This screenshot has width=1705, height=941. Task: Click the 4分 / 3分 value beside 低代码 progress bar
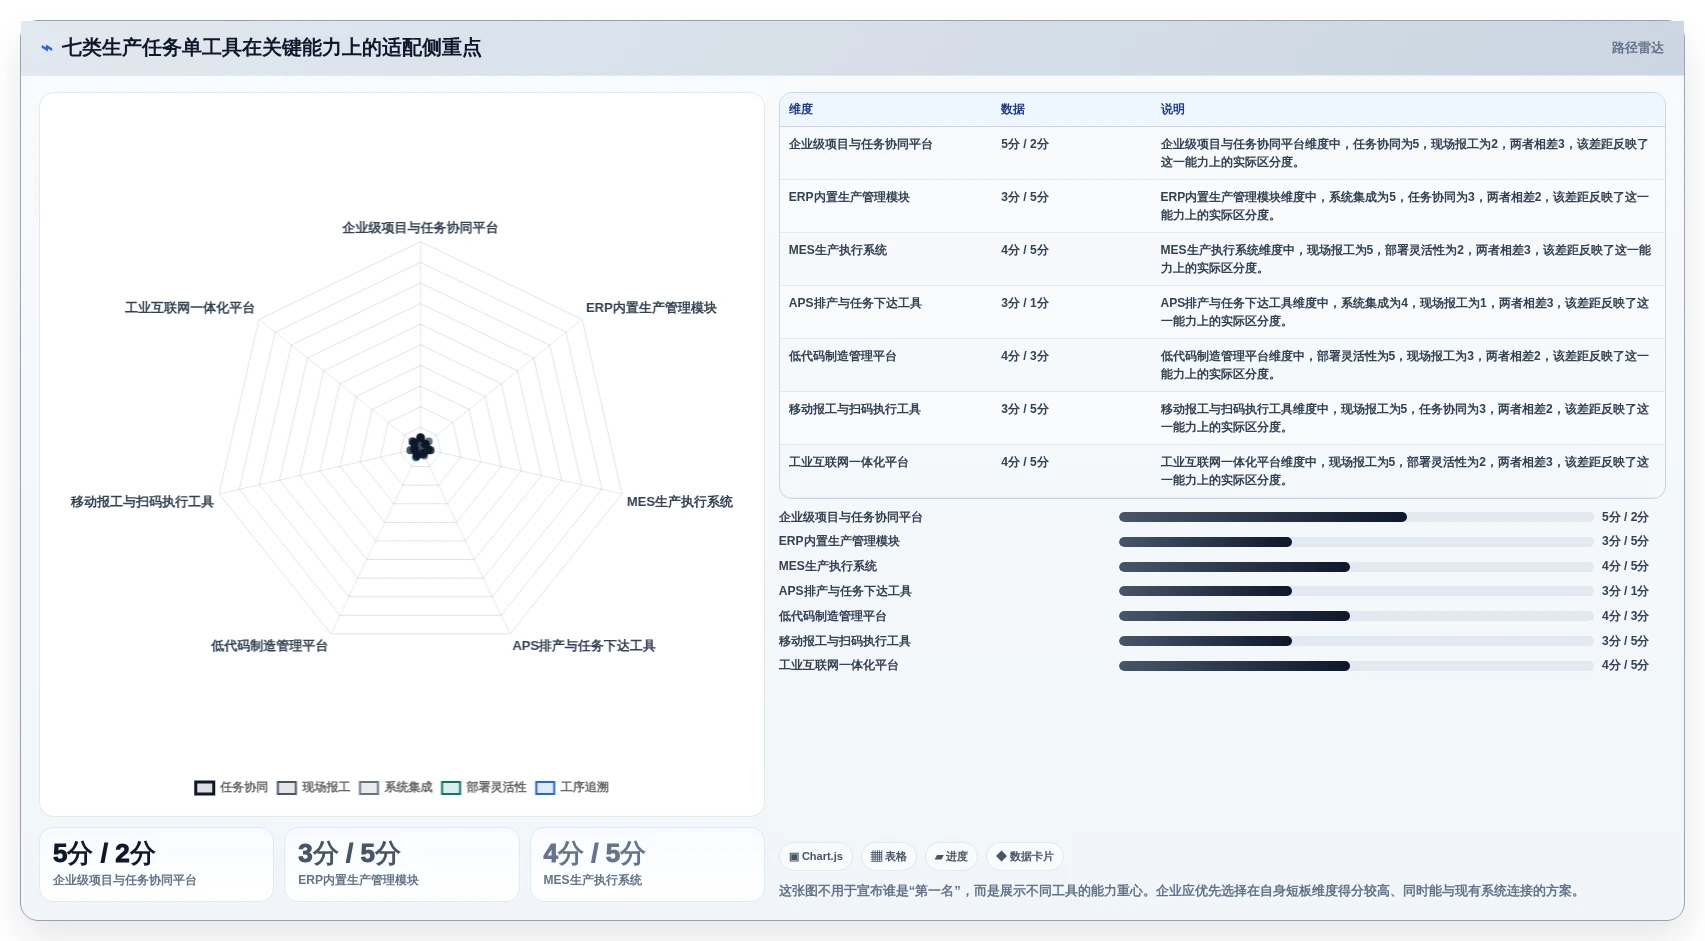[x=1625, y=617]
